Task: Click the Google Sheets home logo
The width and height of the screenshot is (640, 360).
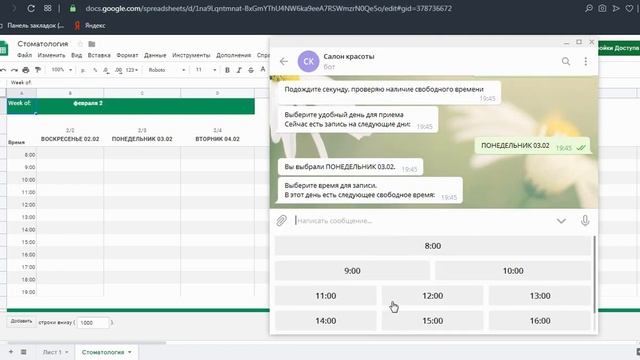Action: 4,48
